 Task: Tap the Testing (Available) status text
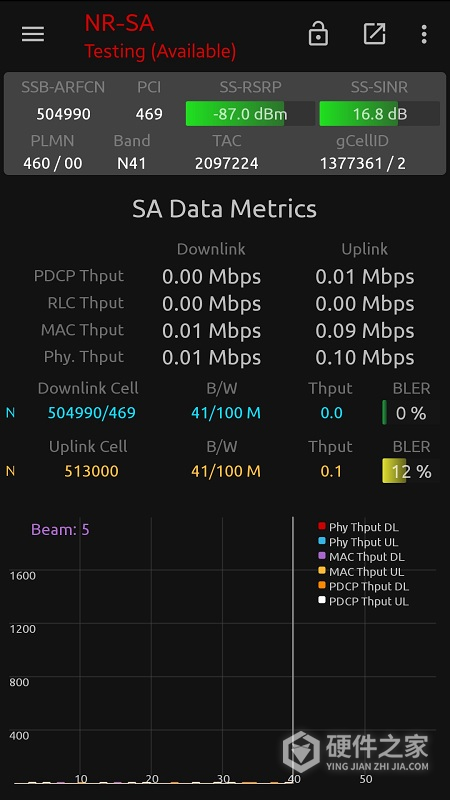tap(160, 51)
